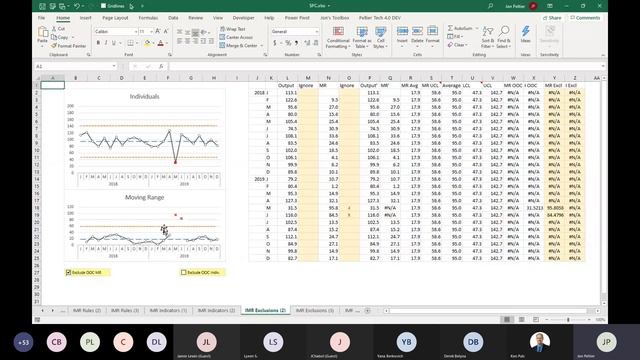Click the Copy button

(x=60, y=37)
